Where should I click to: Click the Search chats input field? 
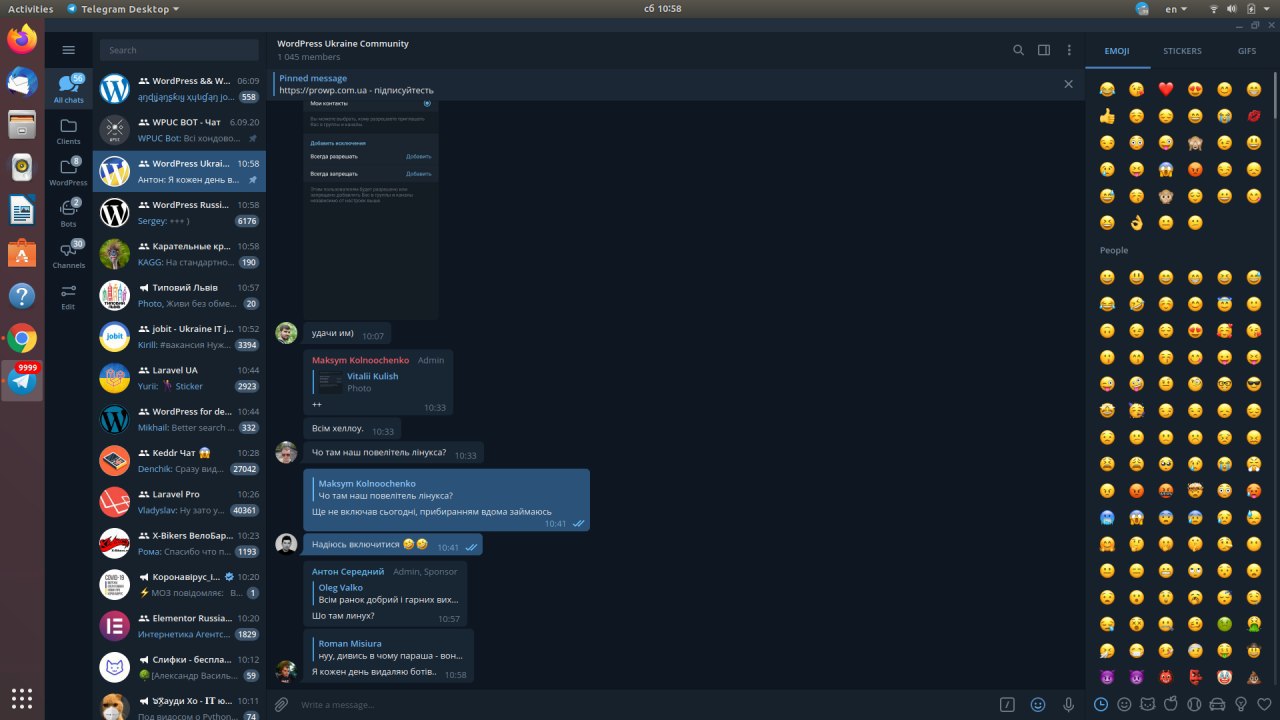tap(179, 50)
